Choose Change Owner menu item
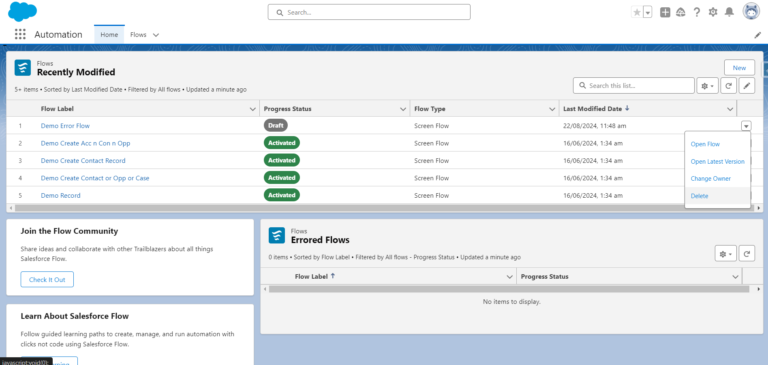The width and height of the screenshot is (768, 365). point(710,179)
